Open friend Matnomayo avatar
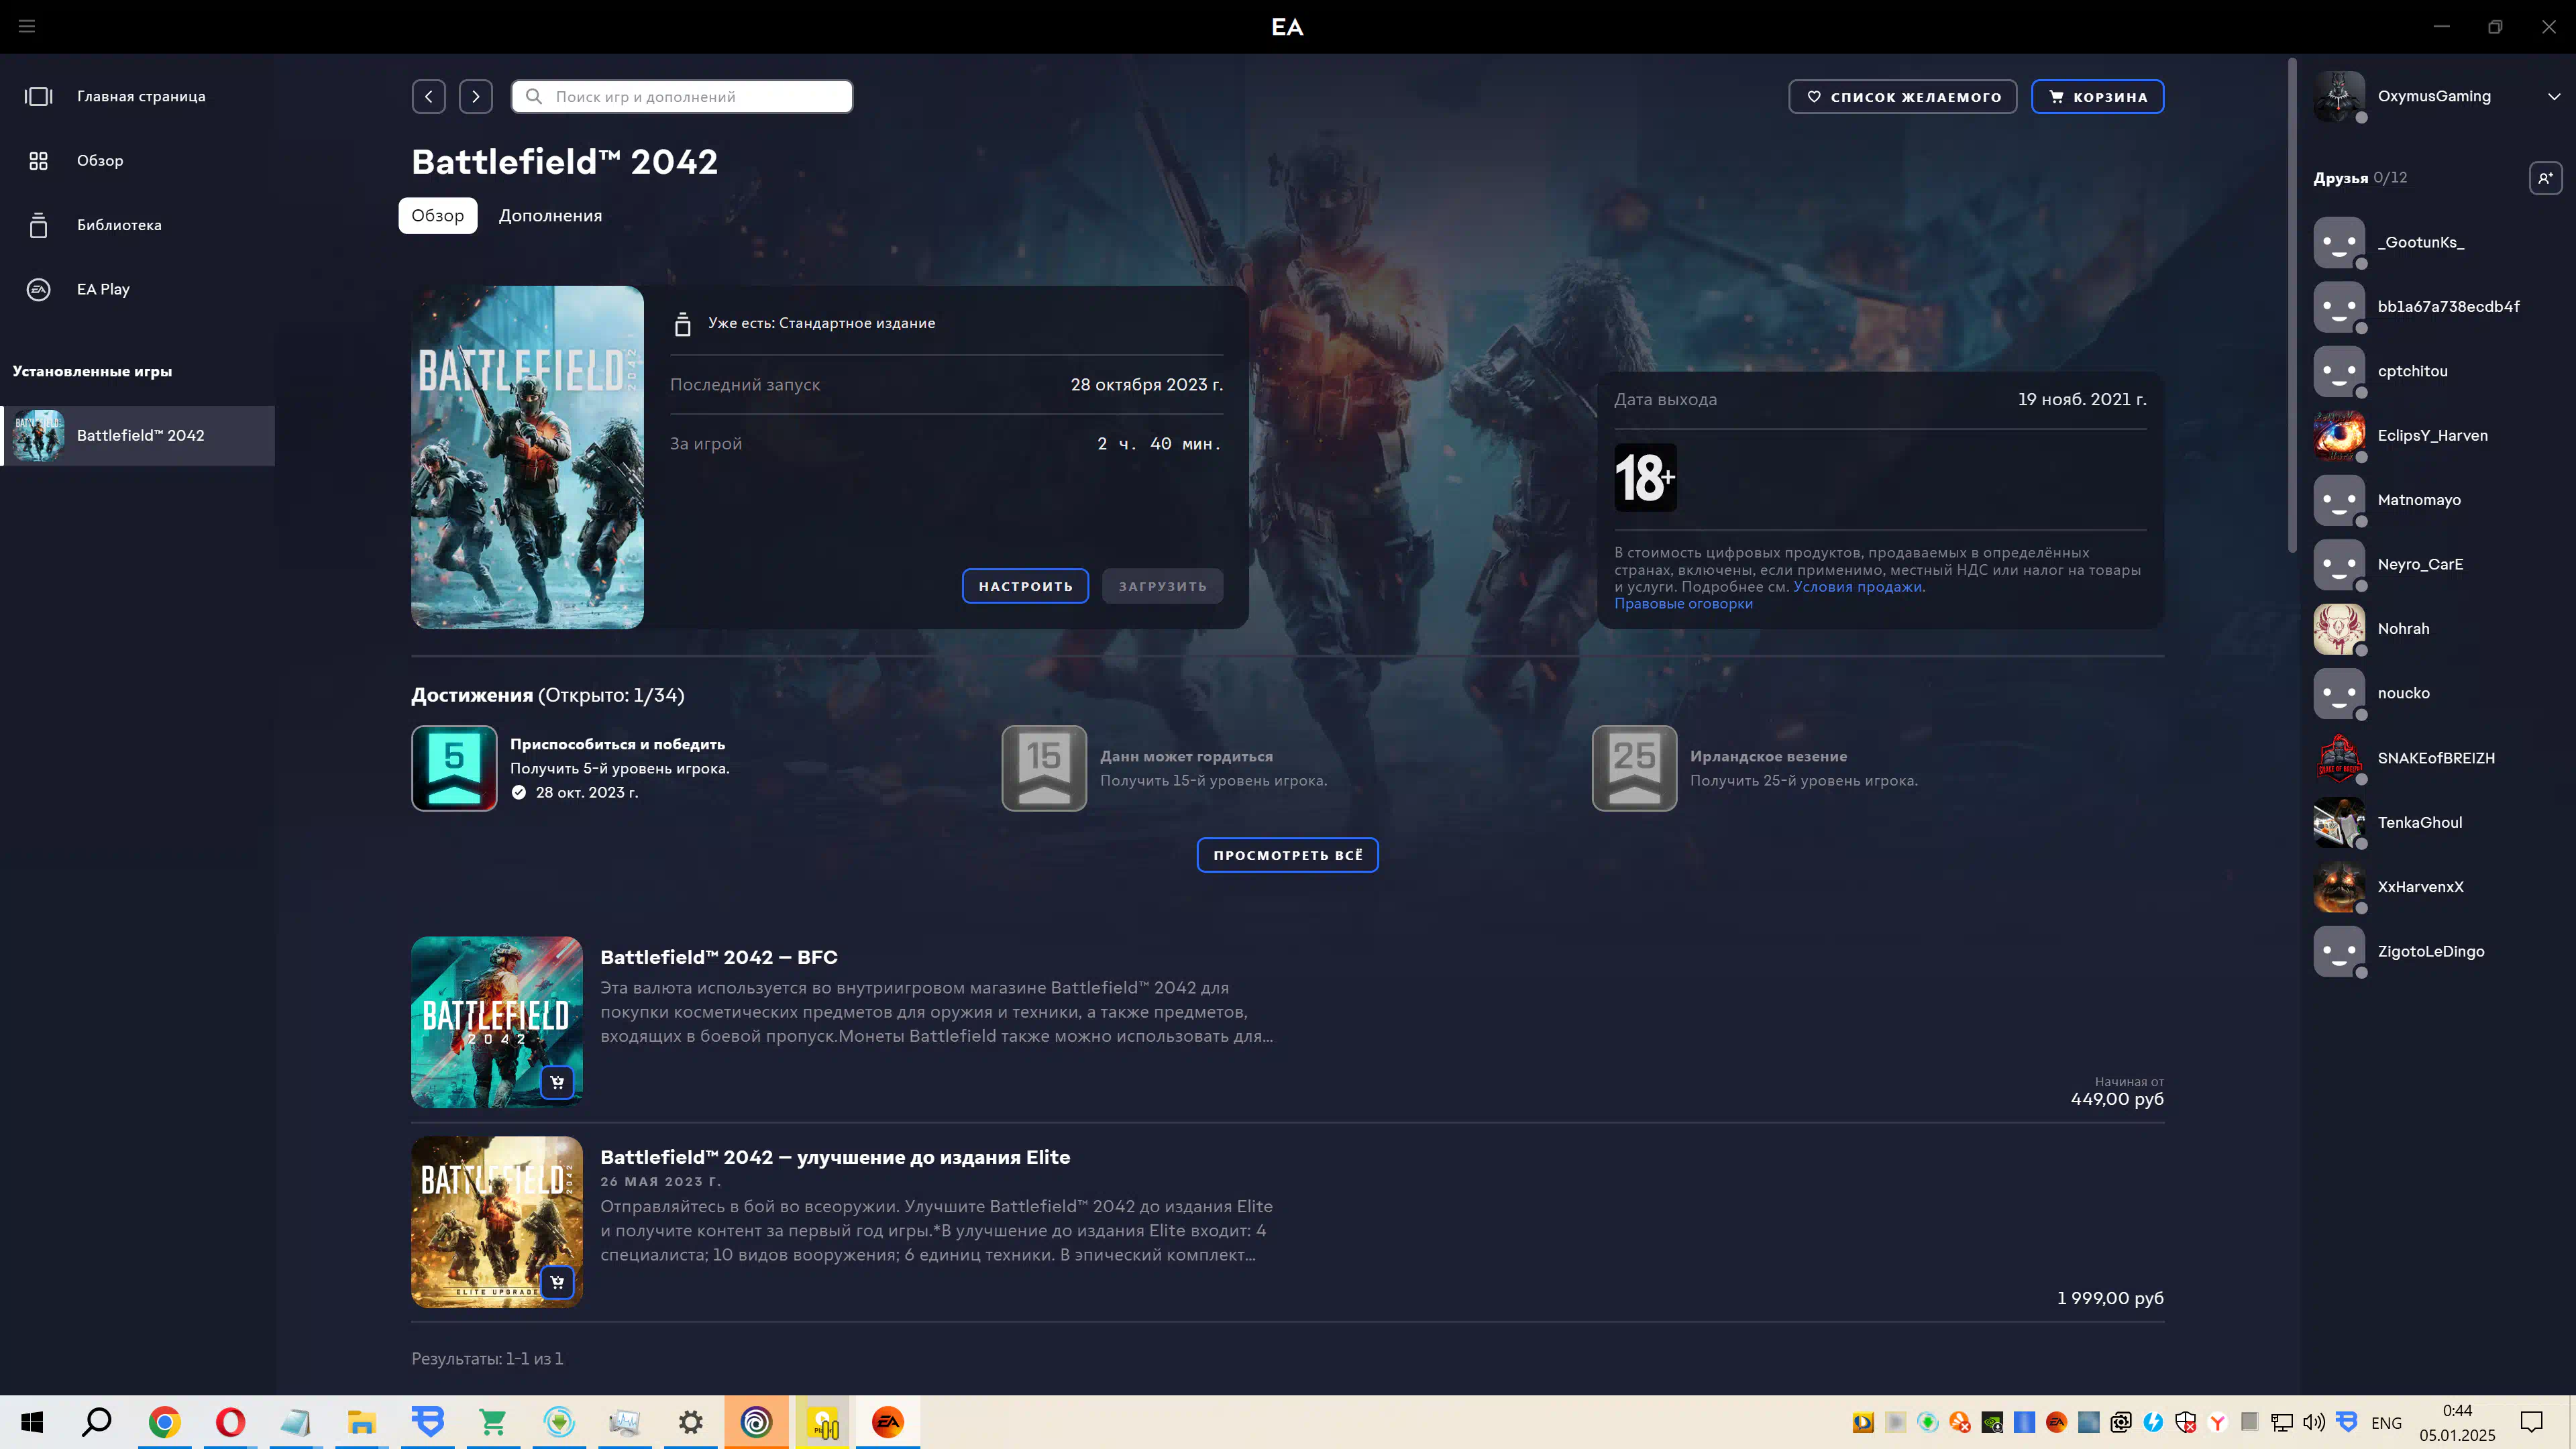The image size is (2576, 1449). pyautogui.click(x=2339, y=501)
